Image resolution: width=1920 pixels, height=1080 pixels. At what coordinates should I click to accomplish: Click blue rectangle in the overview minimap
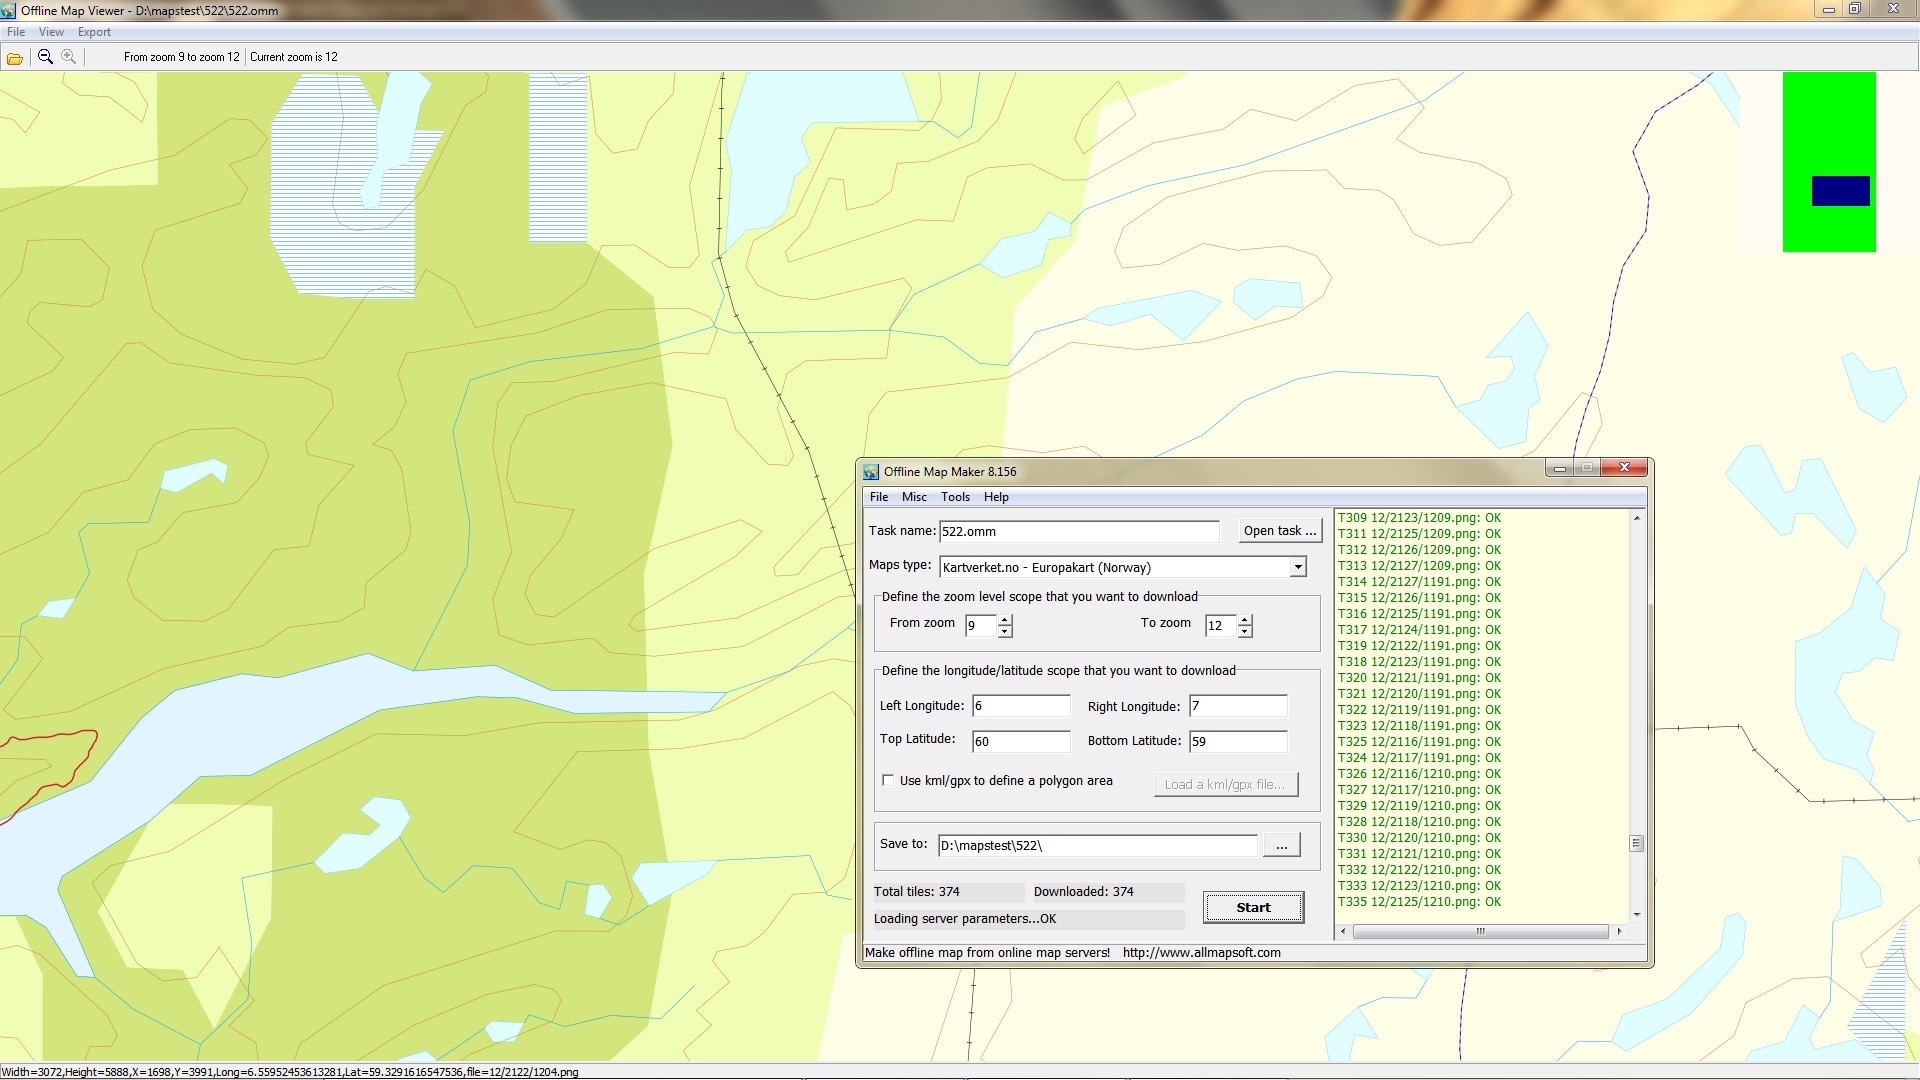click(x=1840, y=191)
